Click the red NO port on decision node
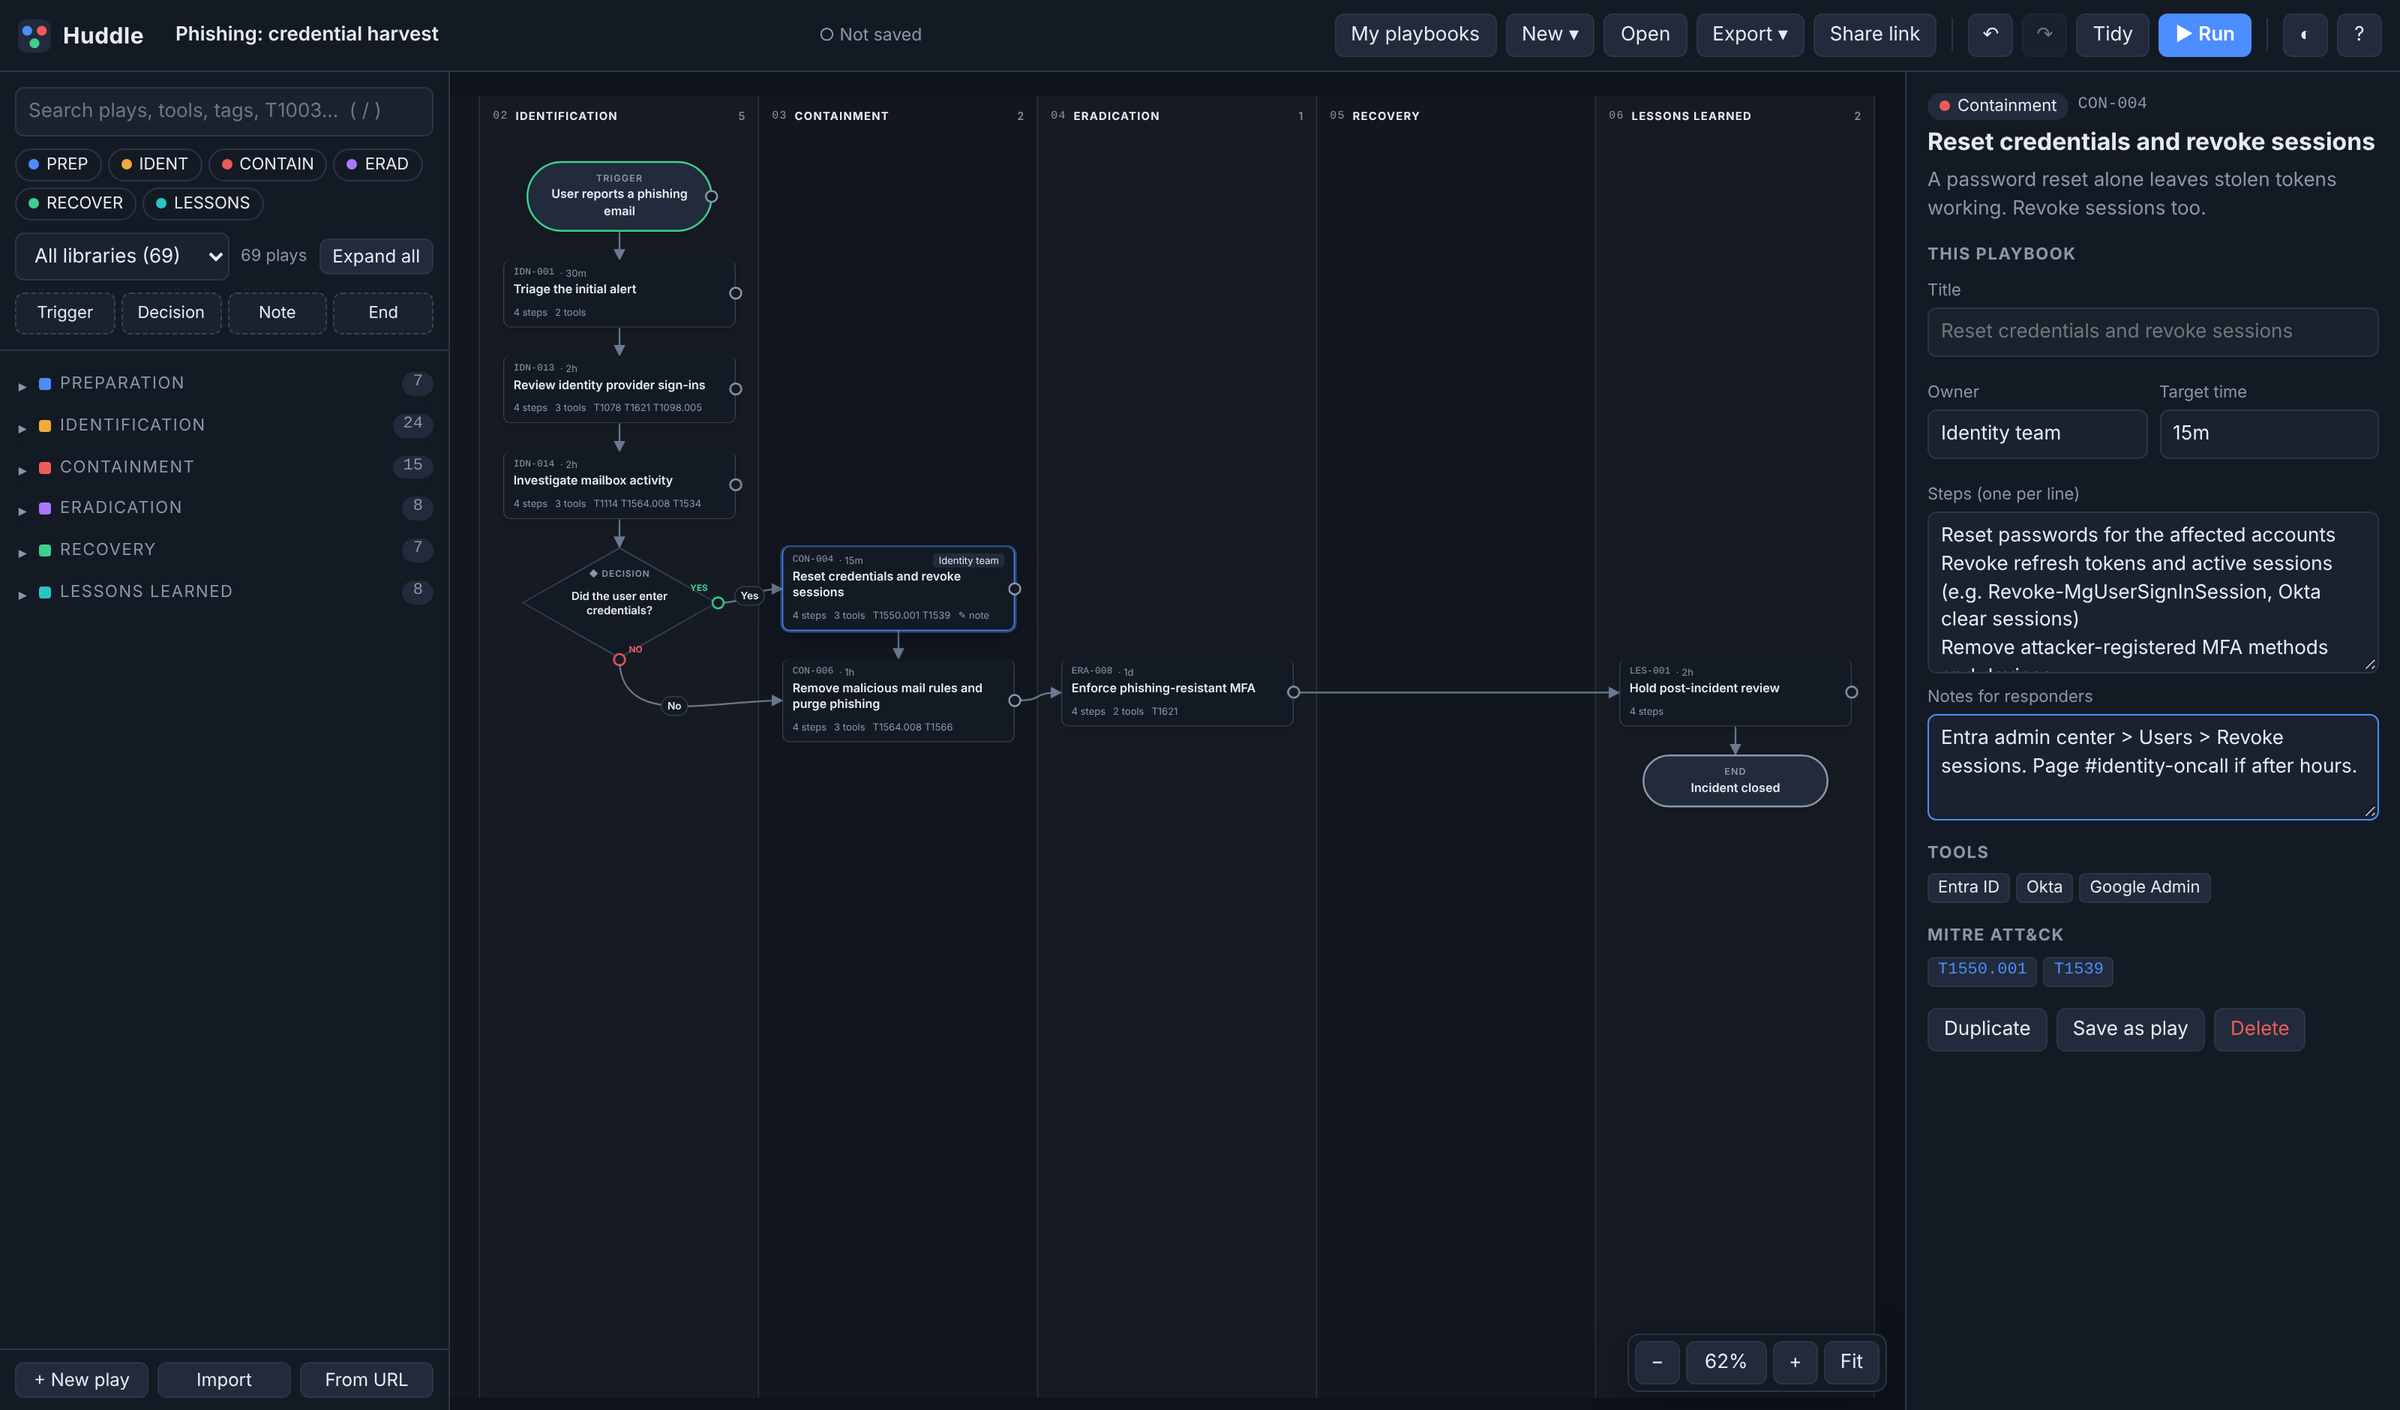The height and width of the screenshot is (1410, 2400). 619,660
